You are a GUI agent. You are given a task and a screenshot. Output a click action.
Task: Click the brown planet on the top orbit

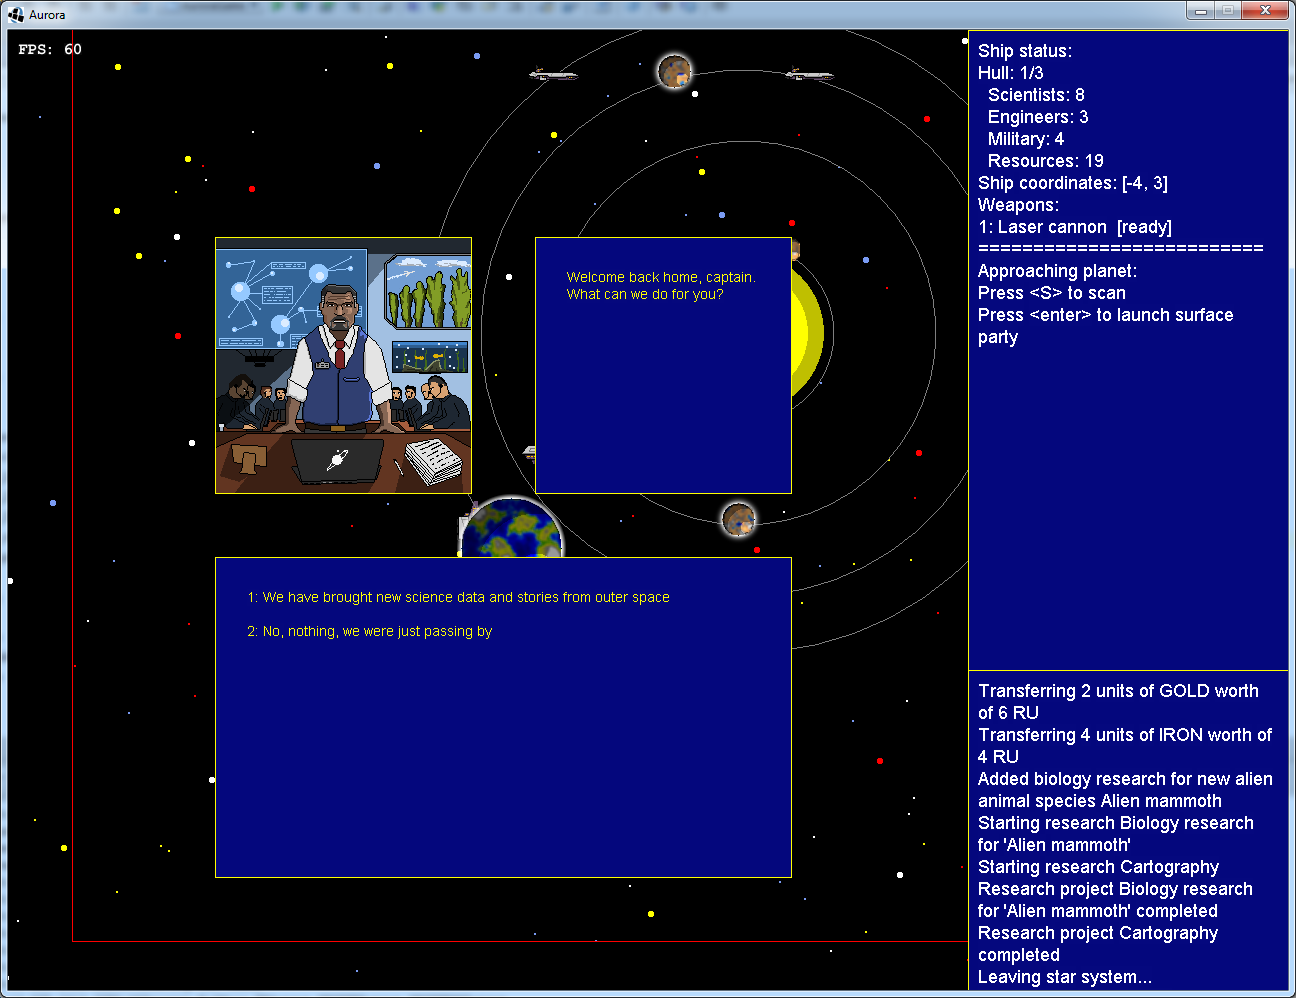[x=674, y=72]
